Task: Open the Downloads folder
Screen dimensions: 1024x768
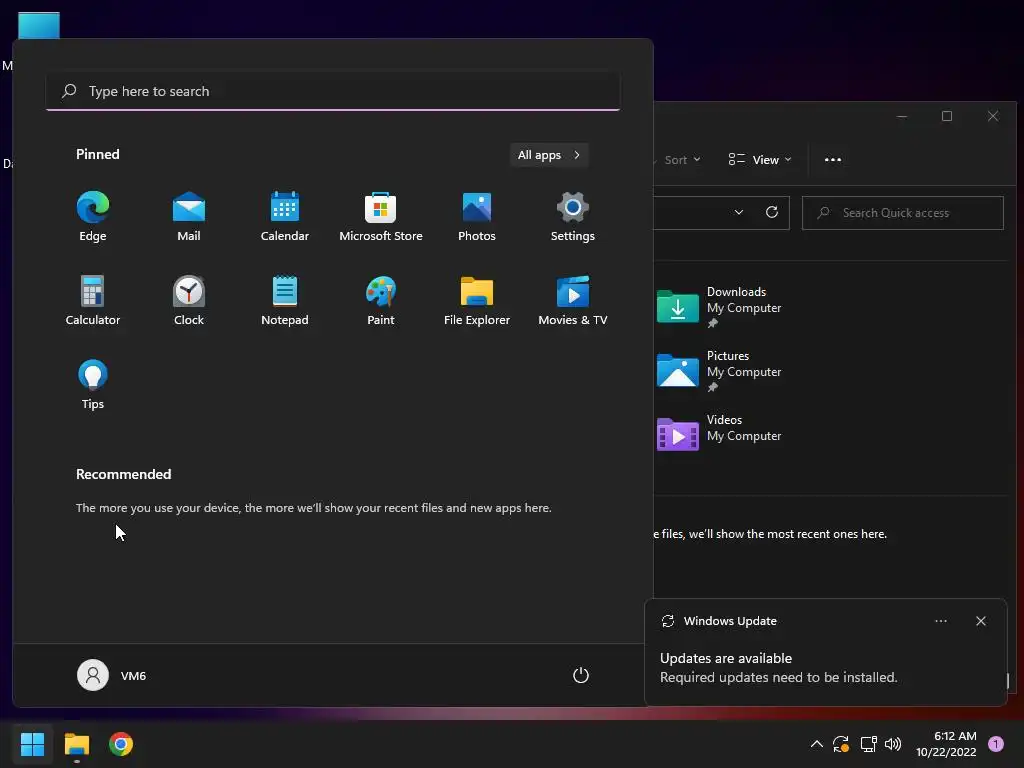Action: click(718, 307)
